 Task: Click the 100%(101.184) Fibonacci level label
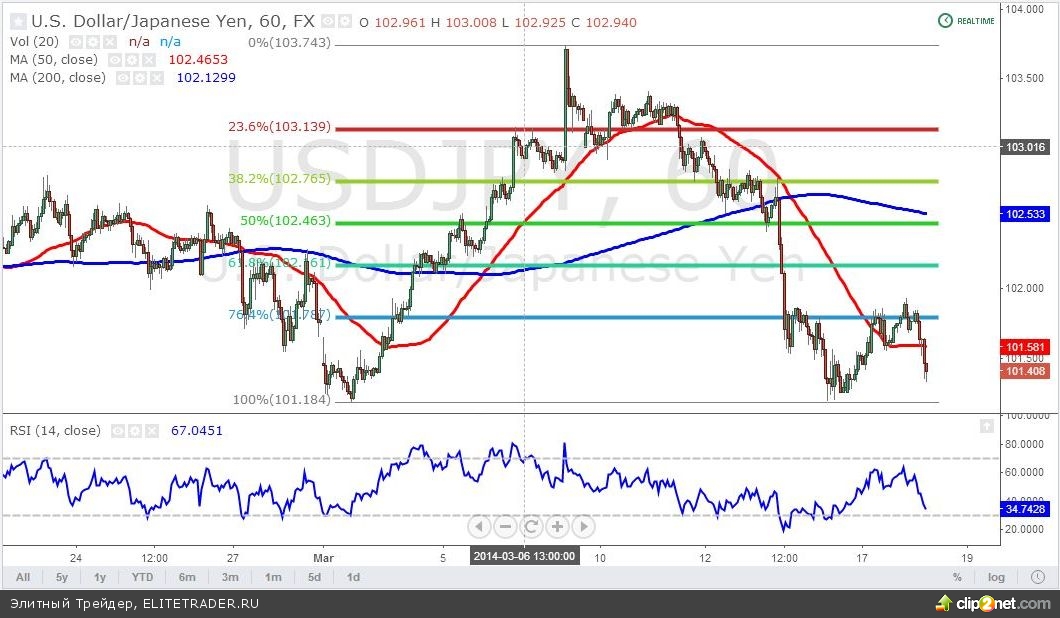[281, 400]
